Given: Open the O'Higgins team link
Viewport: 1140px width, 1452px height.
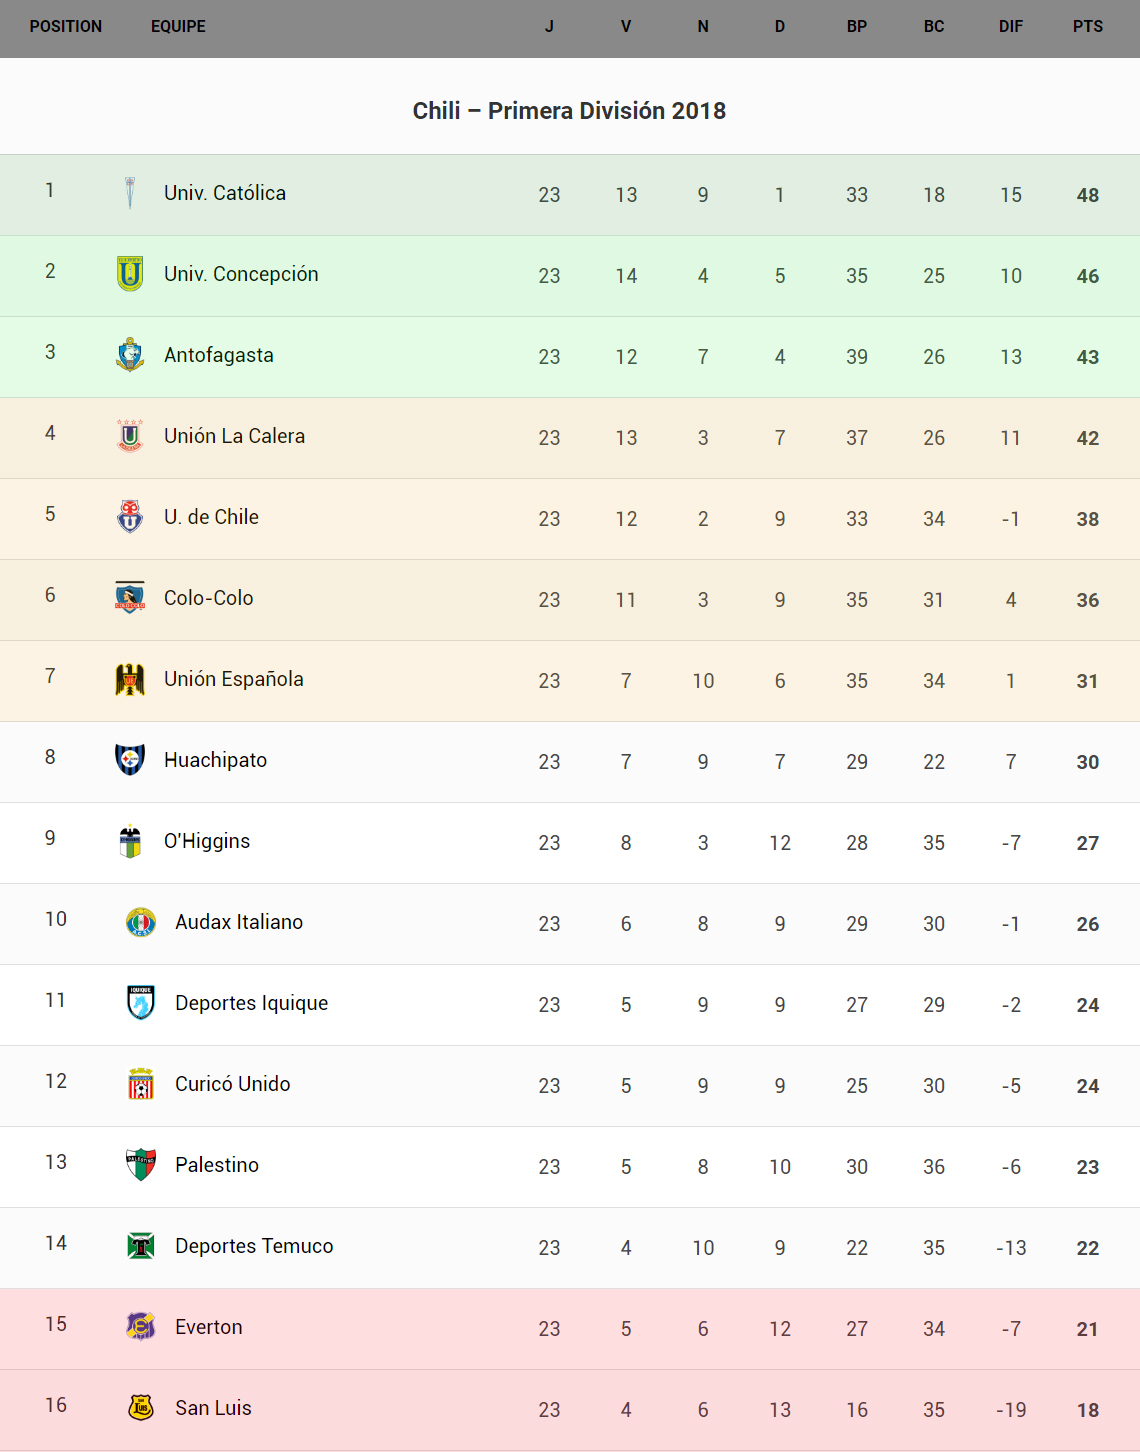Looking at the screenshot, I should click(207, 841).
